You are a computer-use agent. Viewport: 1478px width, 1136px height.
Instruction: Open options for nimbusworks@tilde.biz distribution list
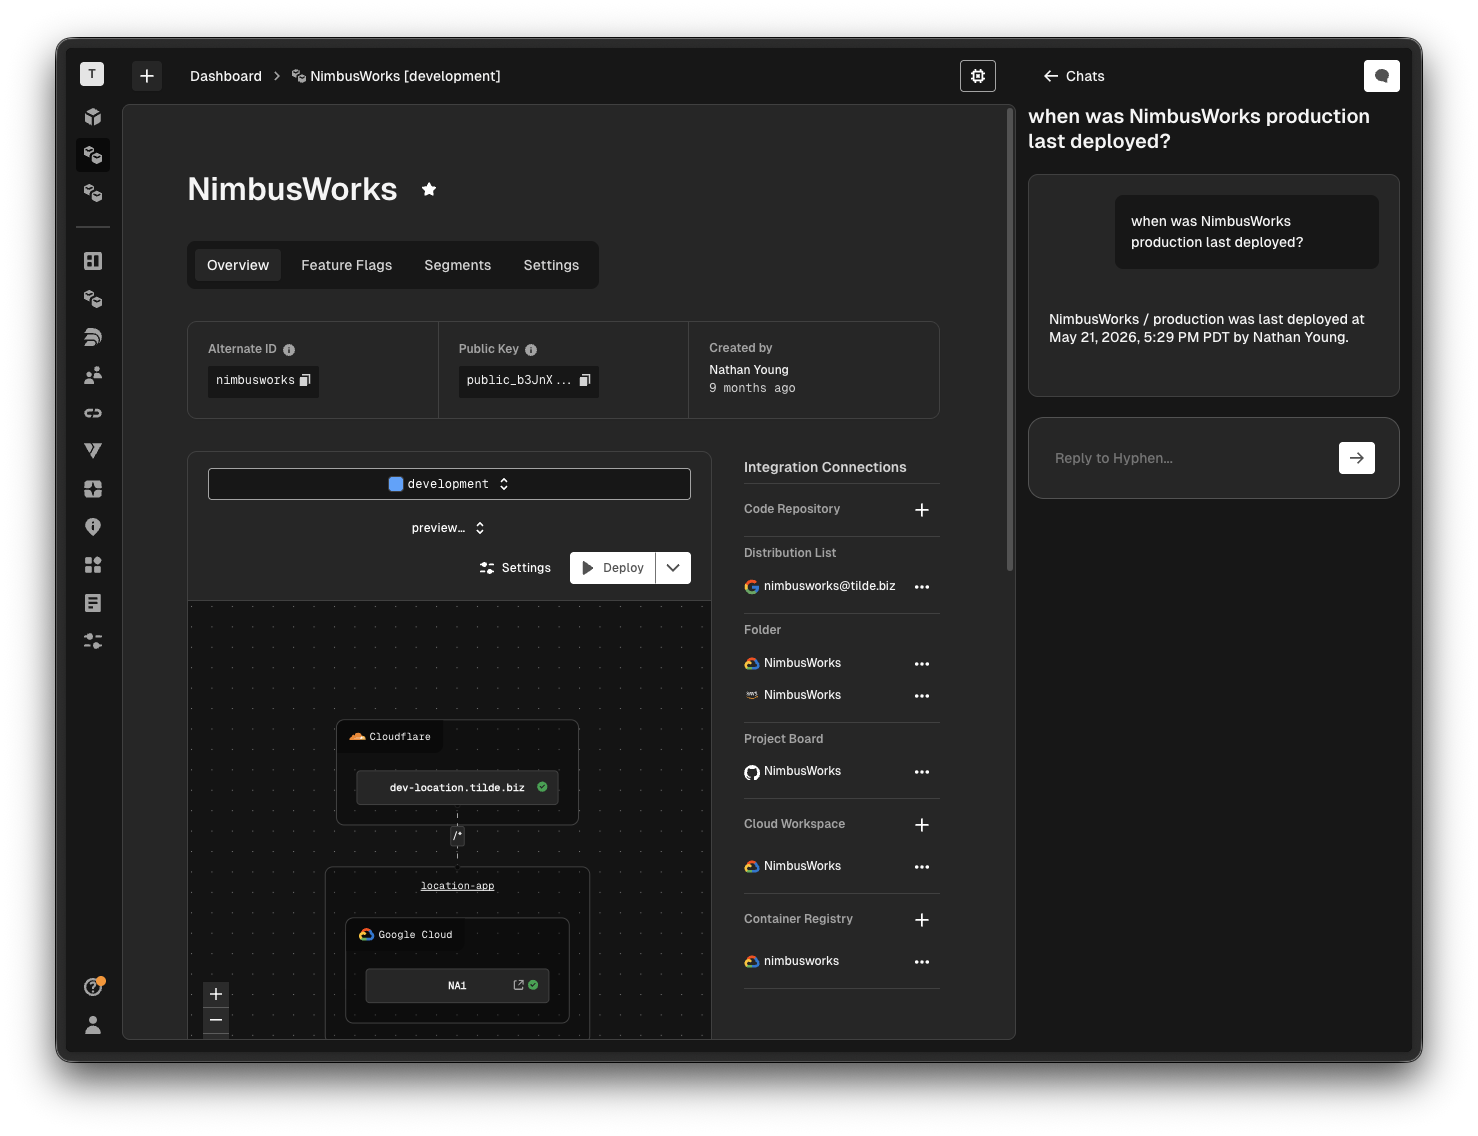click(922, 587)
